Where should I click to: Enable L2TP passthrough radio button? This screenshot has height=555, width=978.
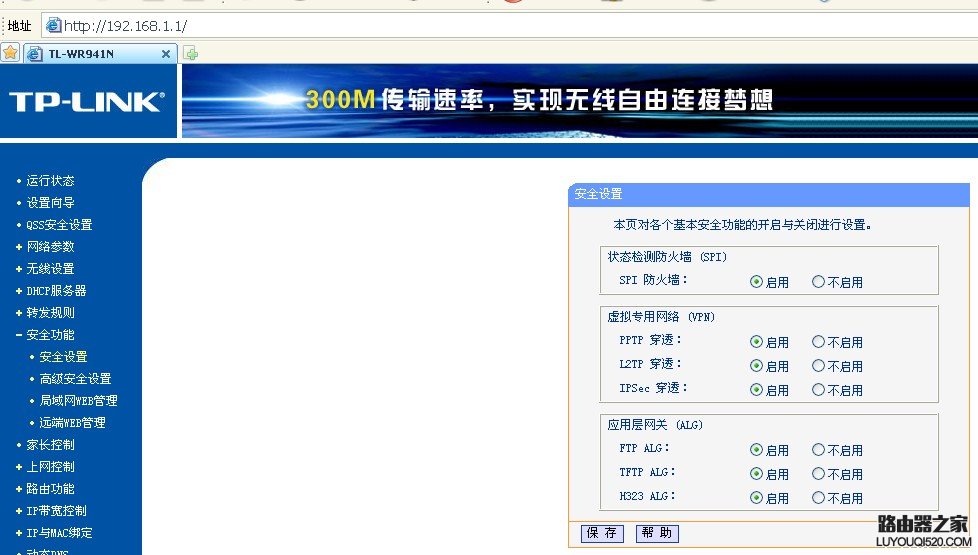click(x=756, y=366)
